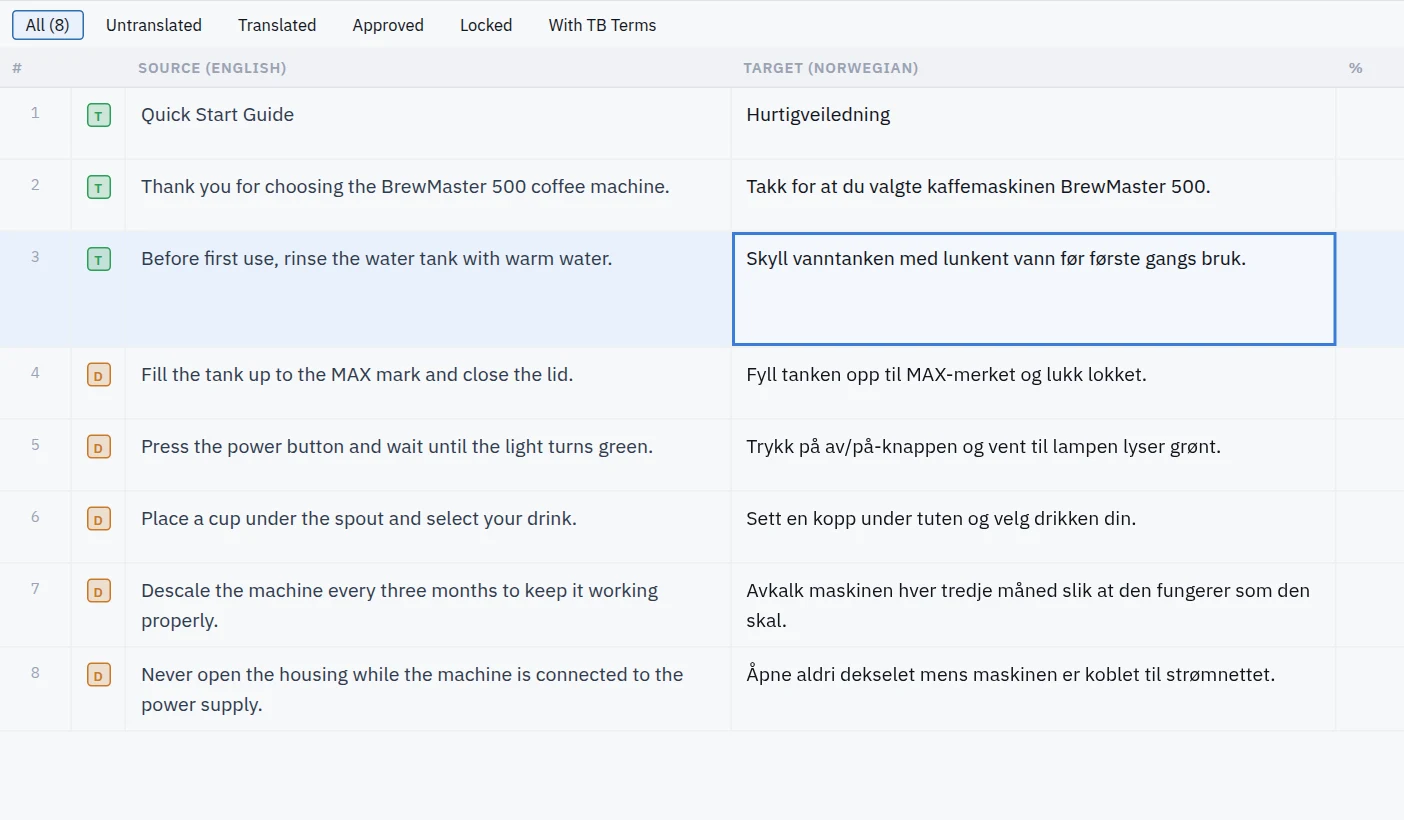
Task: Show segments With TB Terms
Action: click(602, 25)
